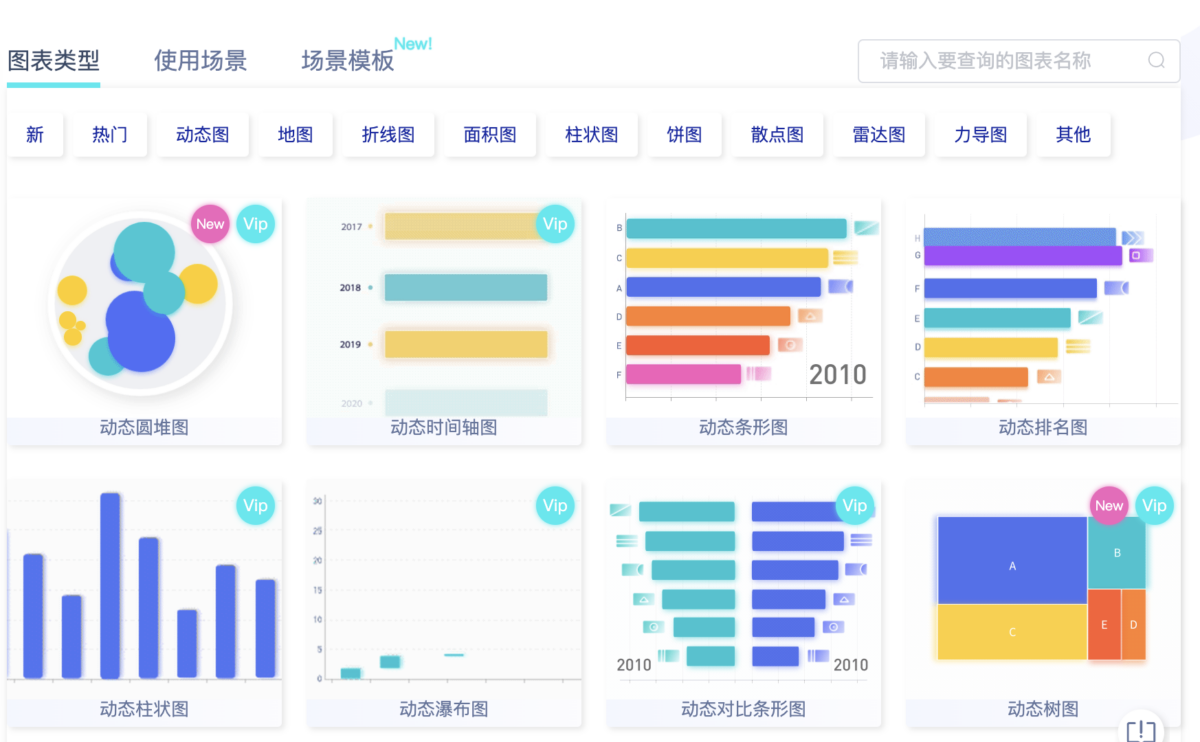Select the 地图 category filter

point(294,134)
